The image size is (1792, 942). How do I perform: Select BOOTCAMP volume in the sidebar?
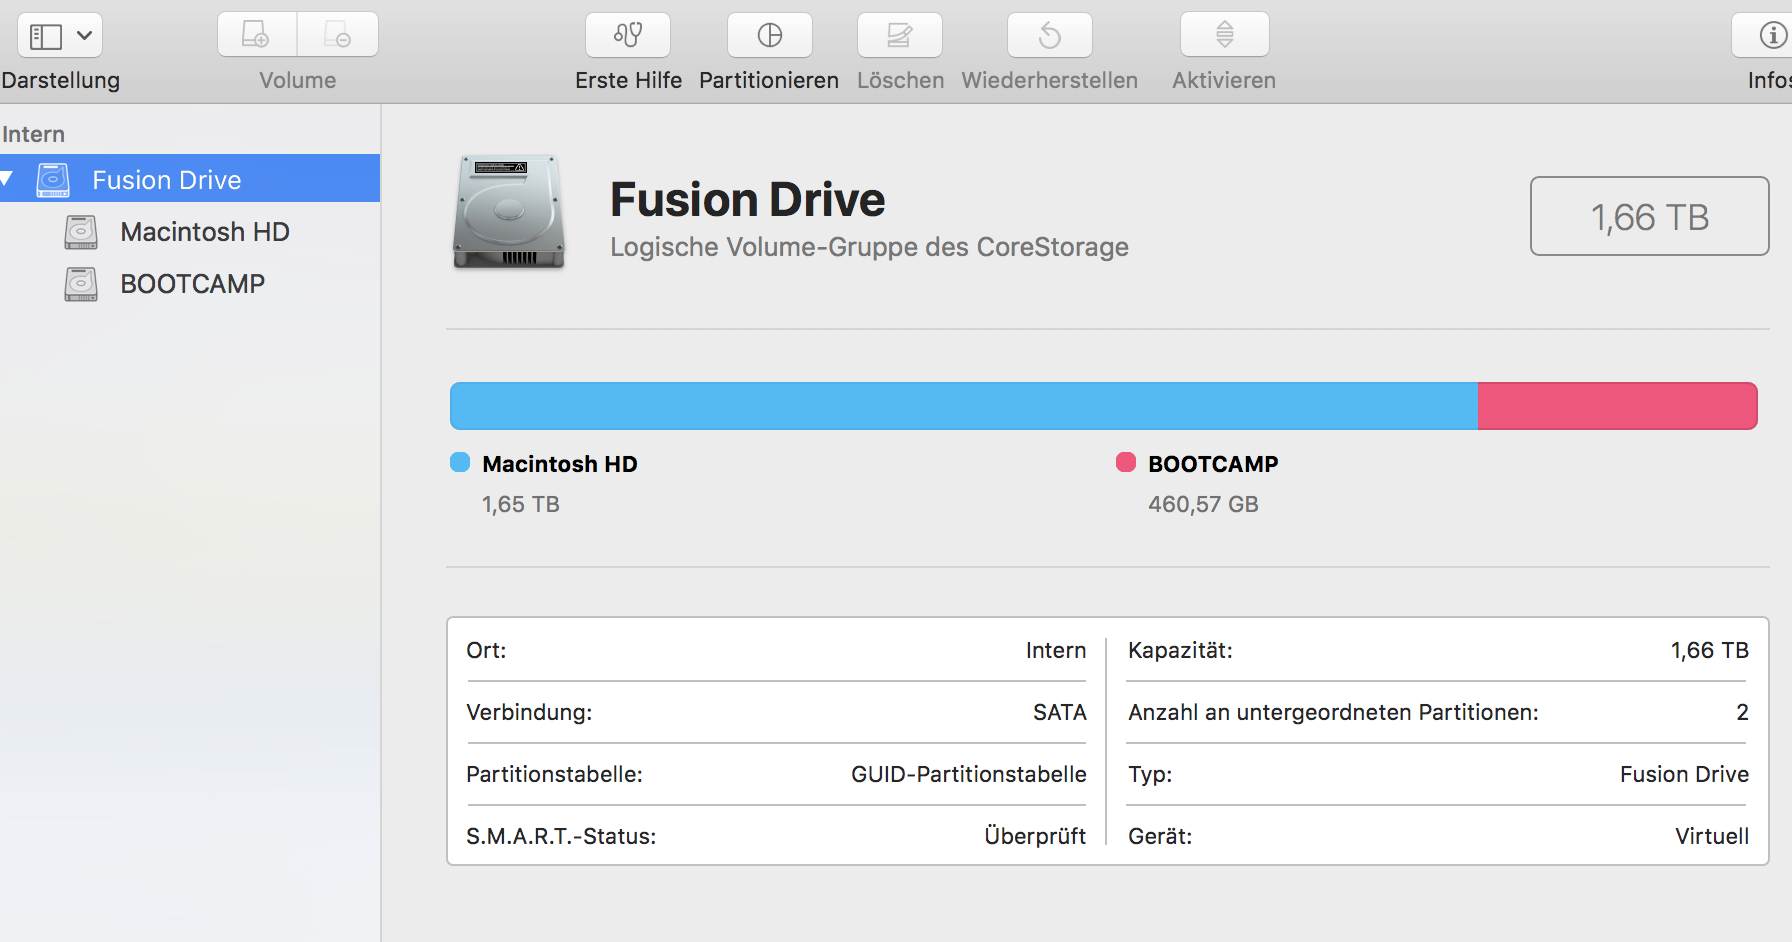[x=192, y=284]
